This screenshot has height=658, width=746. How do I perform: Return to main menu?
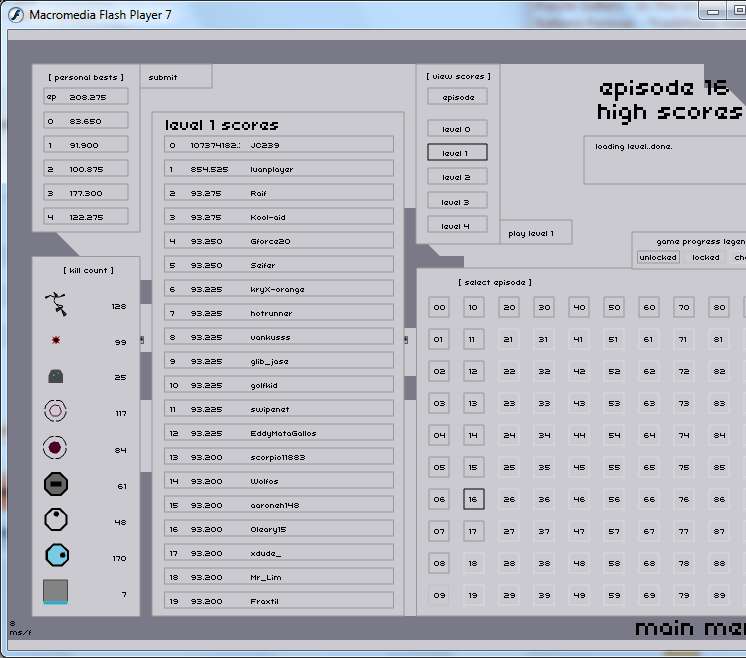(690, 628)
